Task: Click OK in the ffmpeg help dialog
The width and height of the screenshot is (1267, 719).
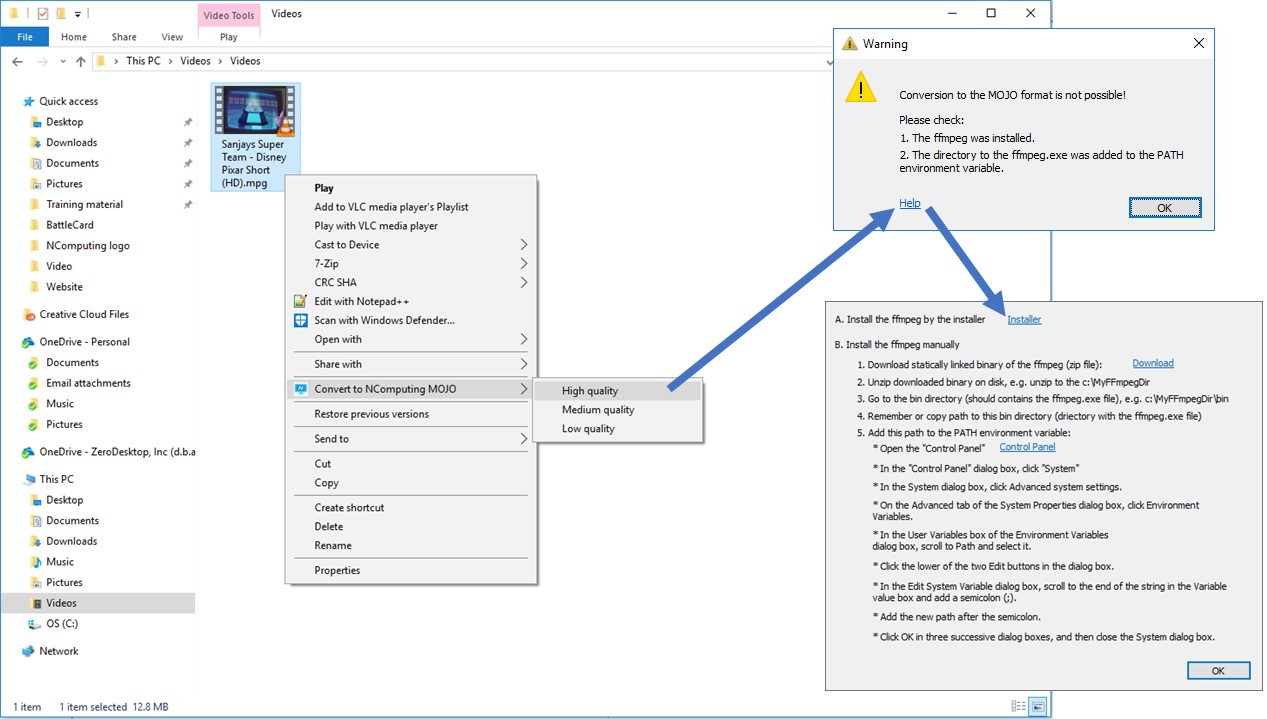Action: click(x=1218, y=671)
